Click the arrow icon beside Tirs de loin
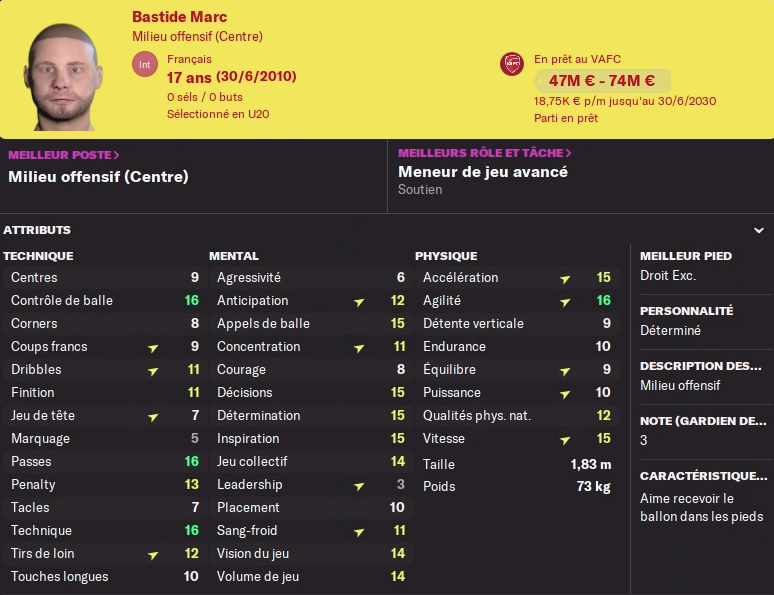The width and height of the screenshot is (774, 595). coord(153,555)
